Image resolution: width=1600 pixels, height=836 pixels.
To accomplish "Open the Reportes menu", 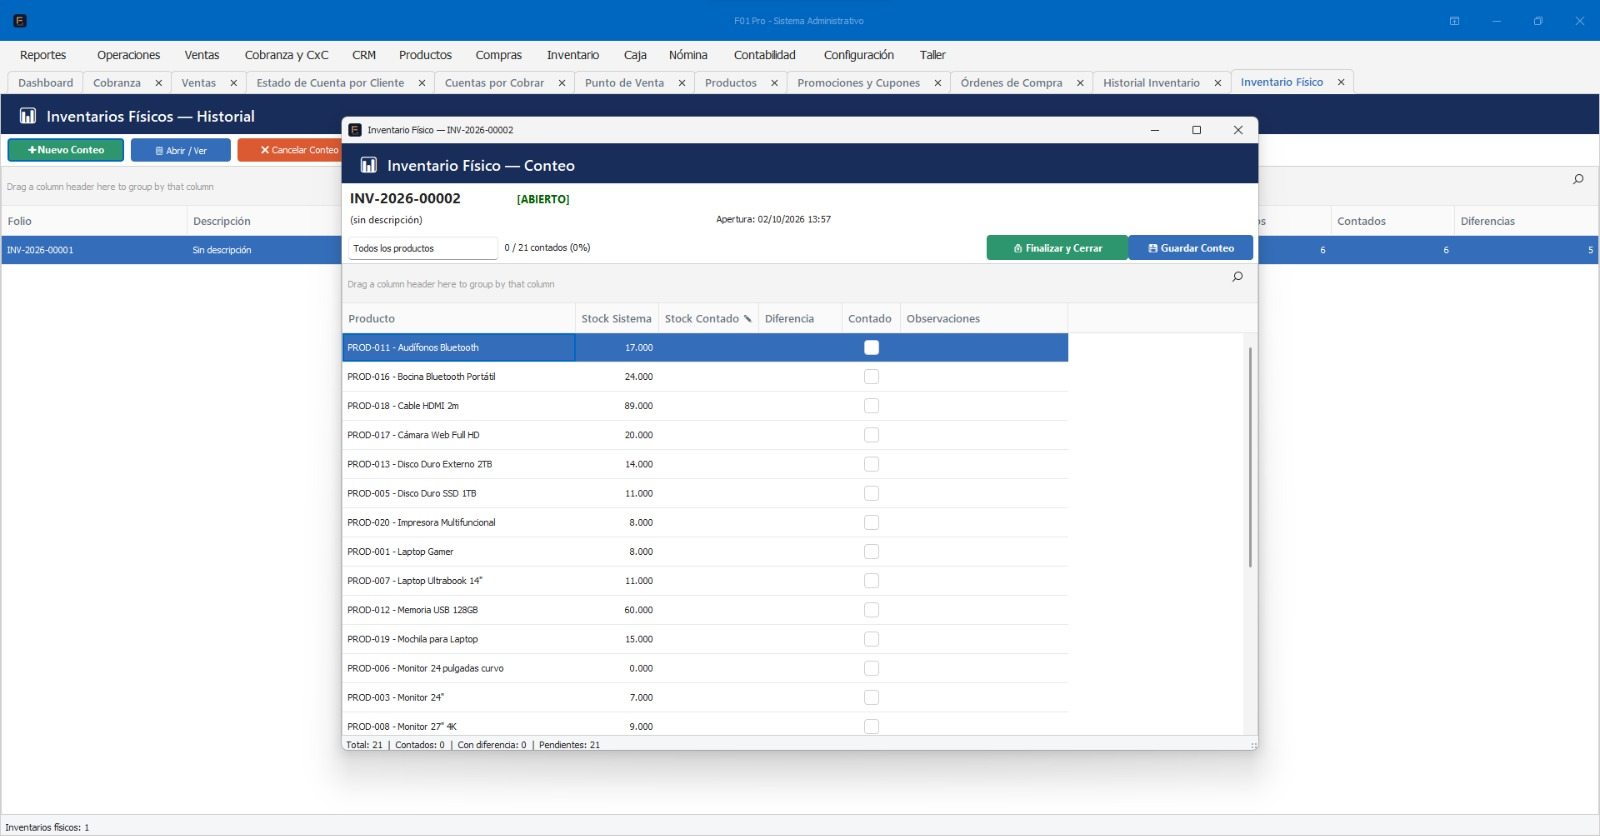I will (43, 55).
